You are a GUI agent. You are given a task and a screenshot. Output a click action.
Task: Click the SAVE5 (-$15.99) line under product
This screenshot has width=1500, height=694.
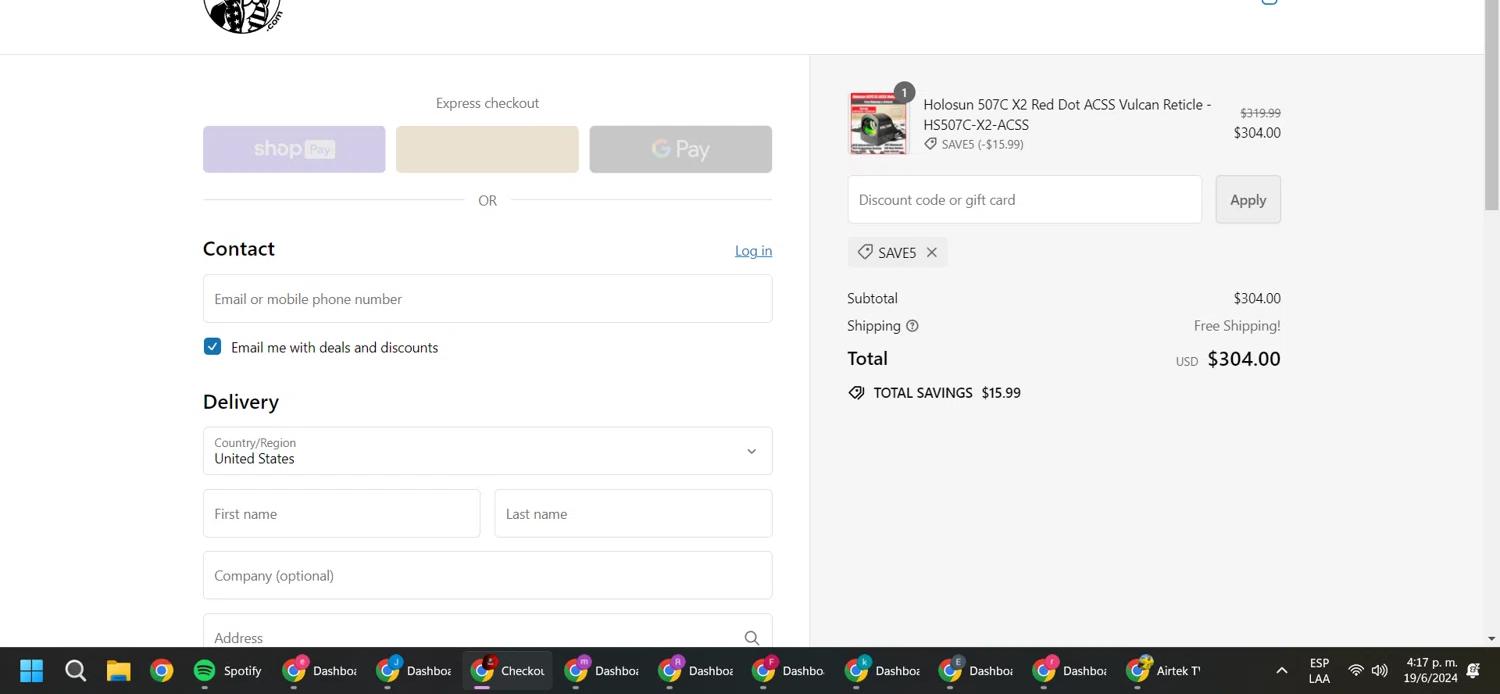pos(973,144)
